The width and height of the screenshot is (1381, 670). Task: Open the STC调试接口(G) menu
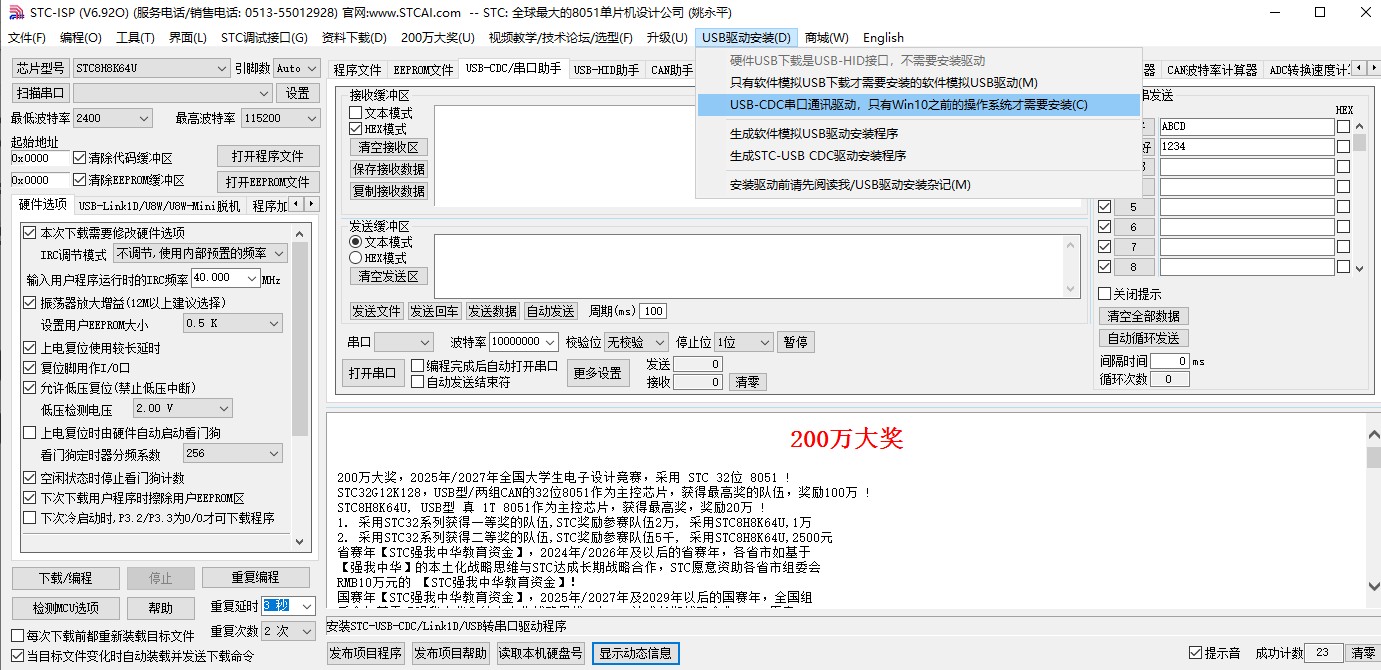point(264,38)
